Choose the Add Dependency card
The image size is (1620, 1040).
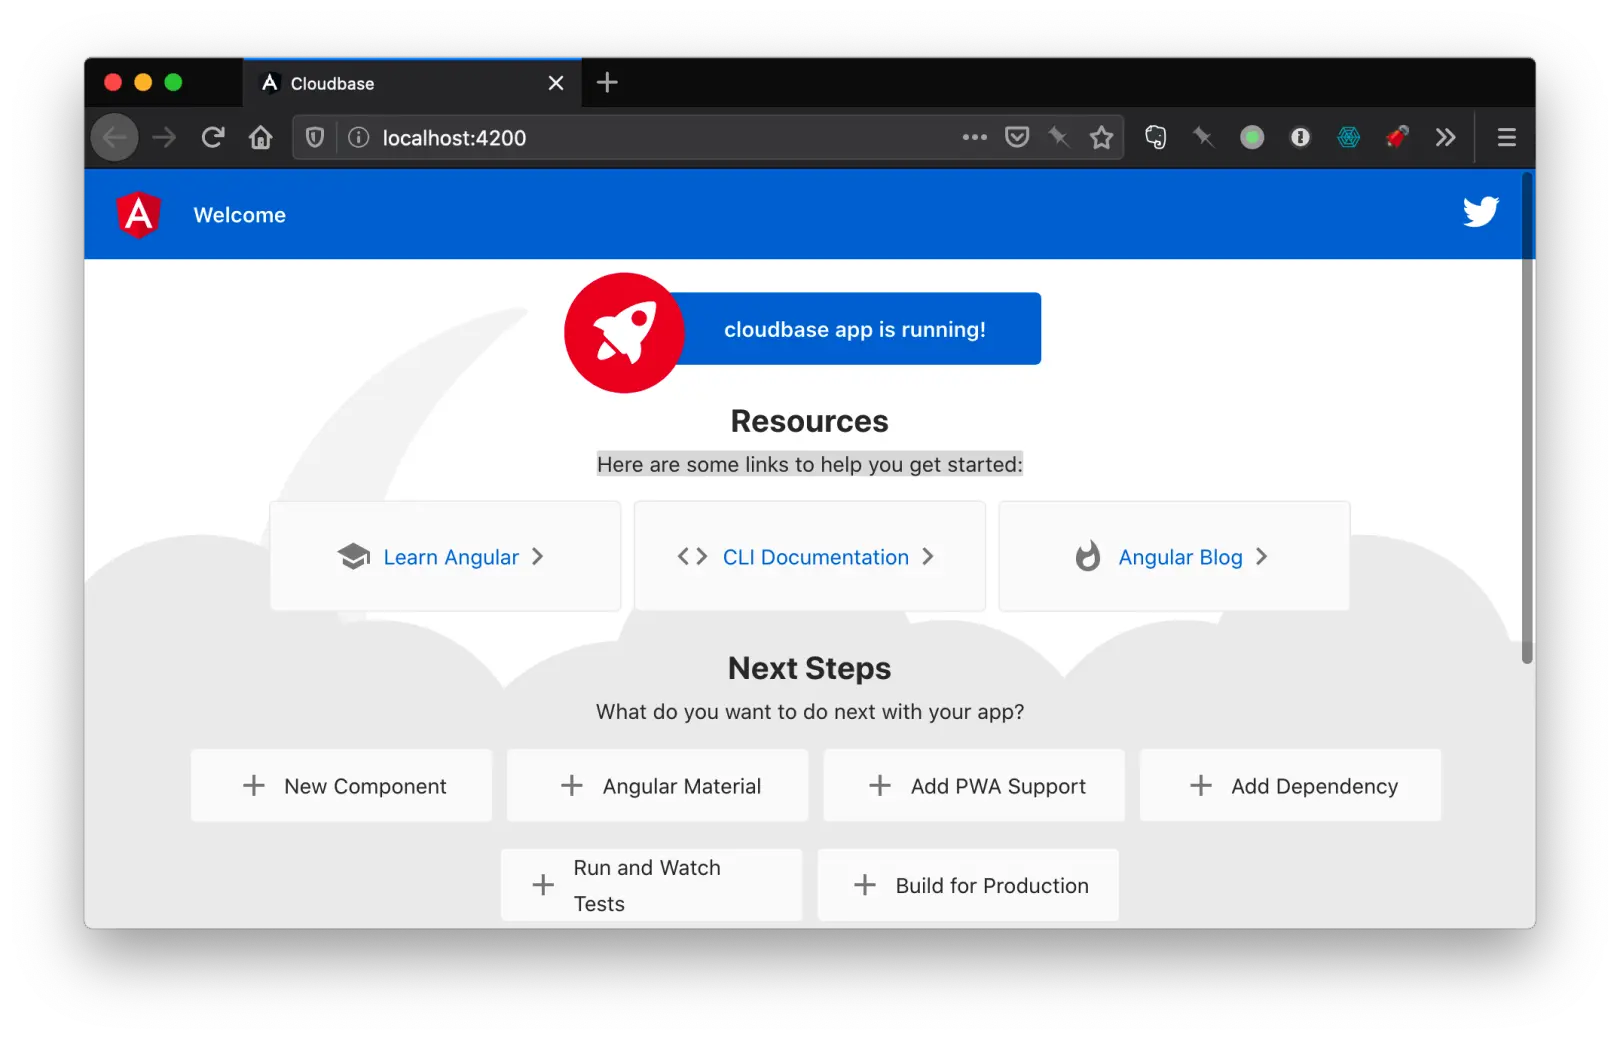click(x=1290, y=786)
